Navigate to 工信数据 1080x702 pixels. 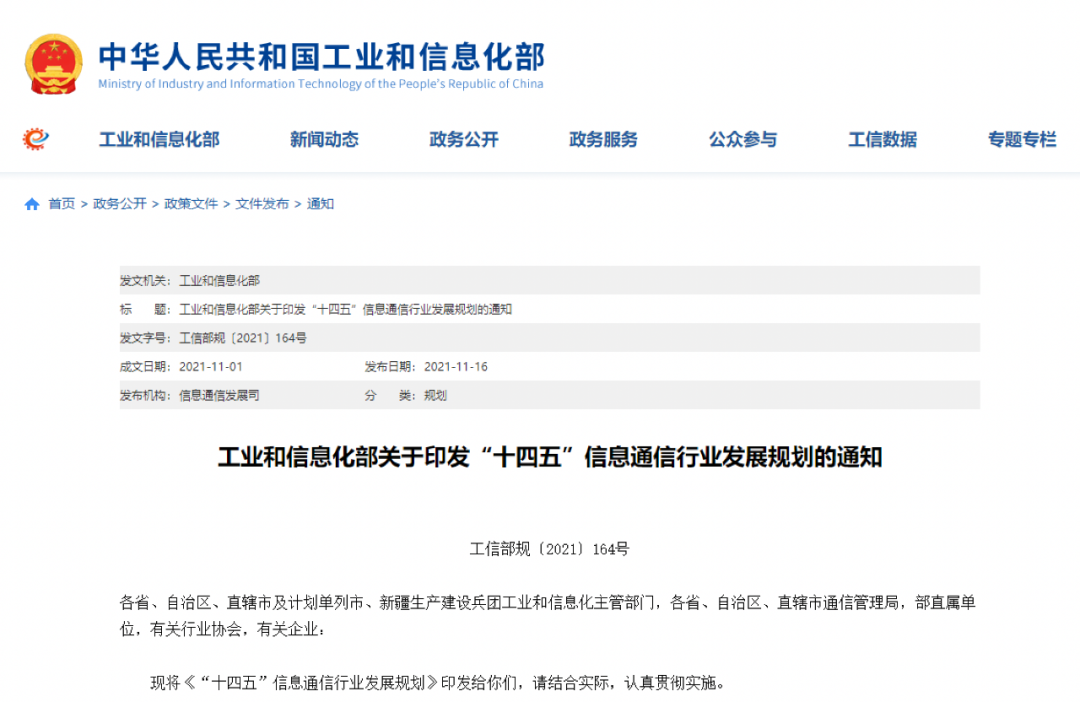pyautogui.click(x=883, y=140)
